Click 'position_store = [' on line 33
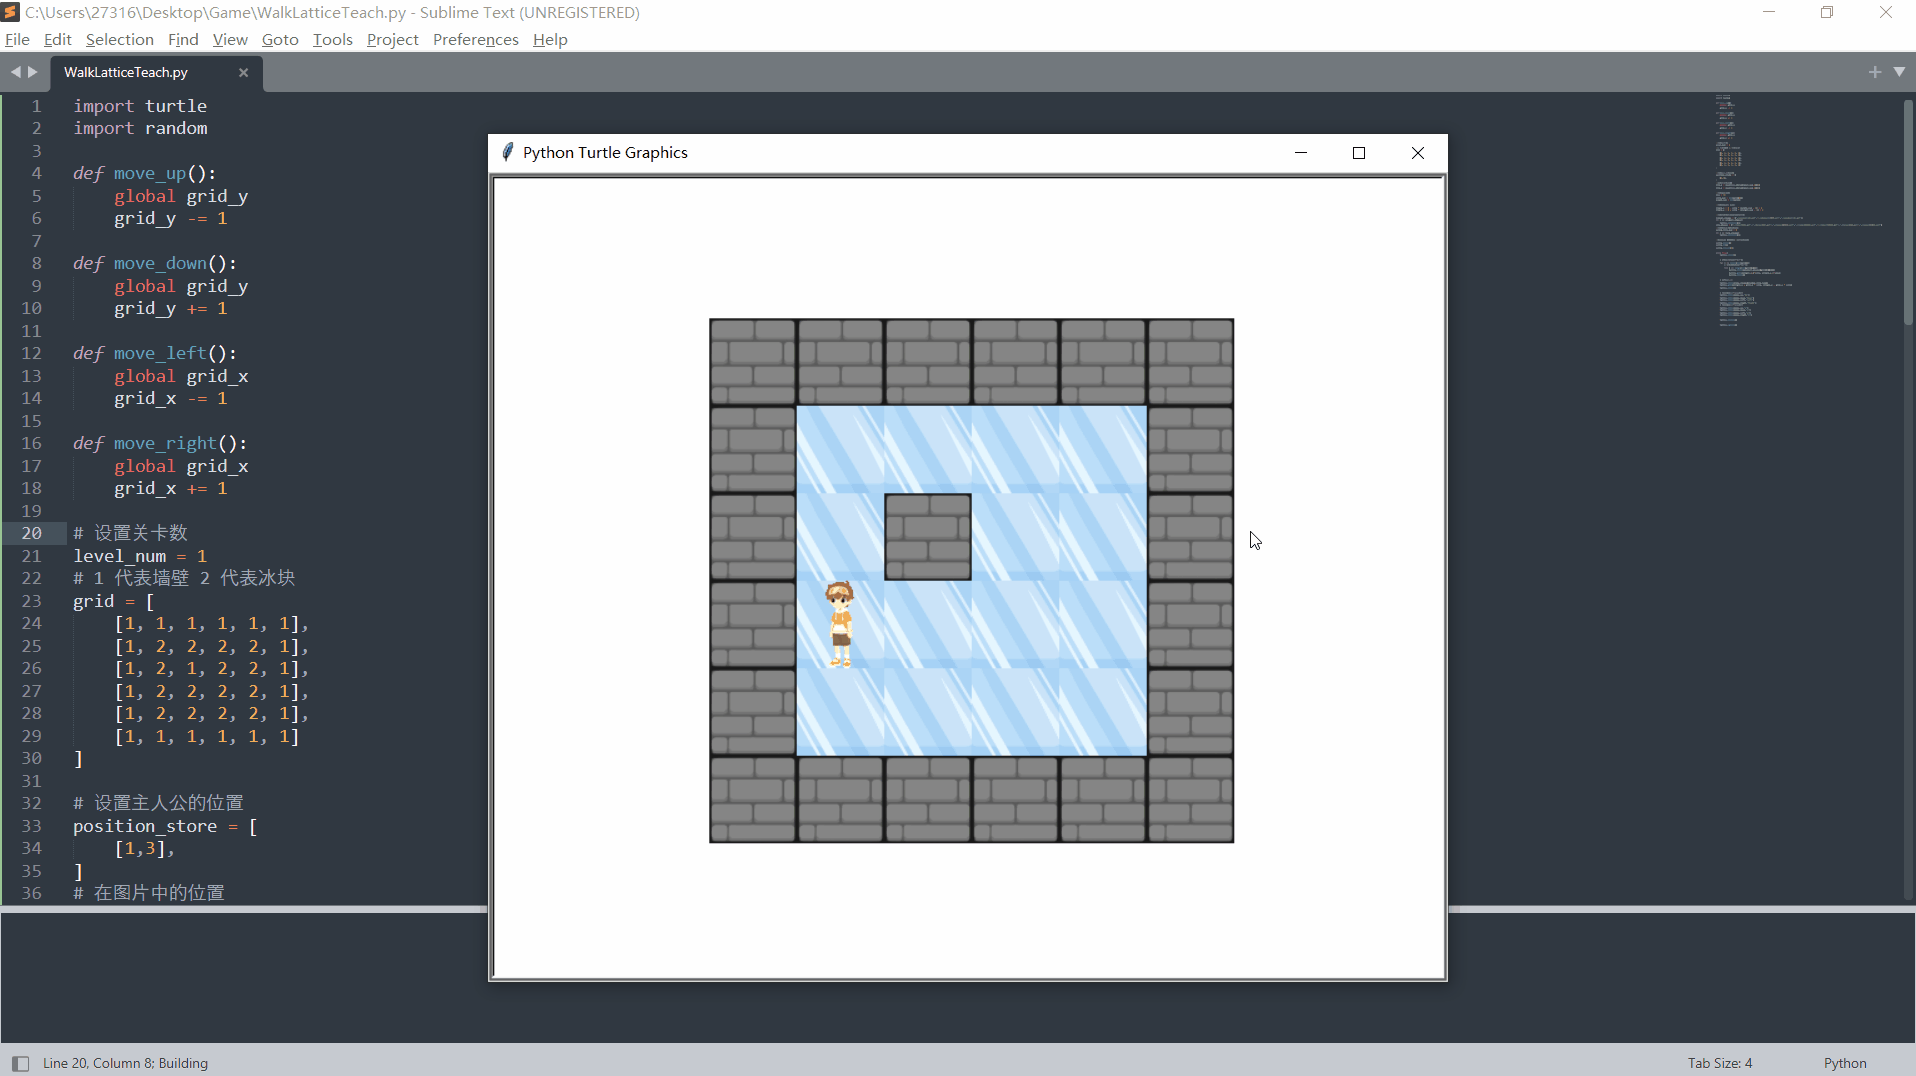Viewport: 1916px width, 1076px height. point(165,826)
